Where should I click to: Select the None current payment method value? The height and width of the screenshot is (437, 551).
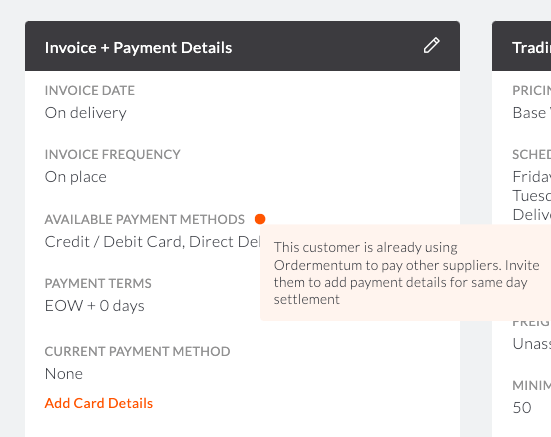click(64, 374)
